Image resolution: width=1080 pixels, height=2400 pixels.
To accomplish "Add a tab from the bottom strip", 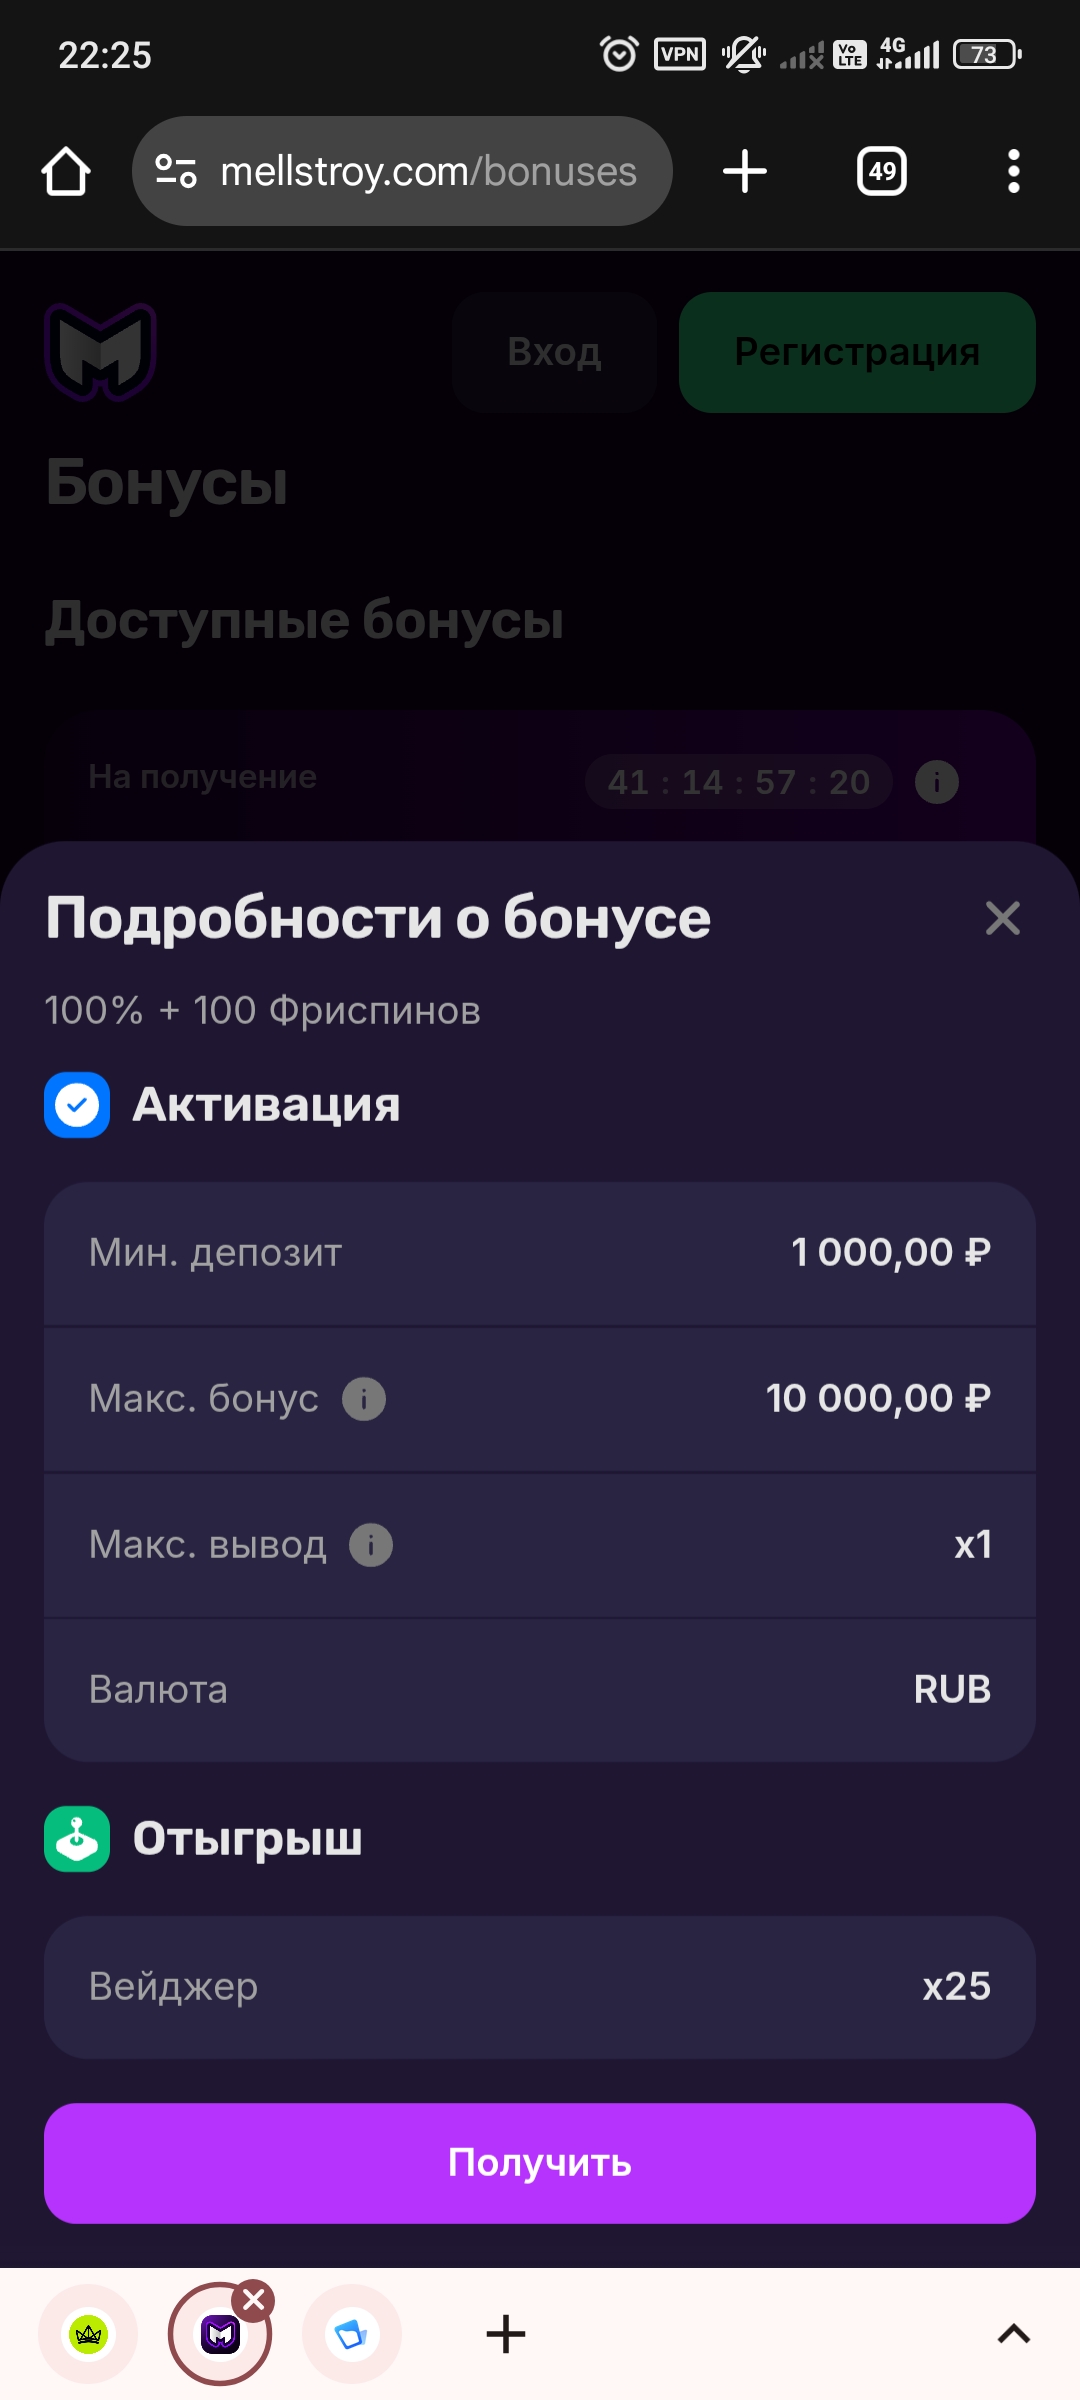I will pyautogui.click(x=506, y=2335).
